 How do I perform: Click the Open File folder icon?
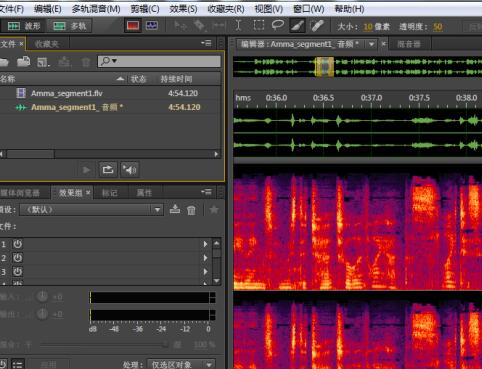click(3, 62)
